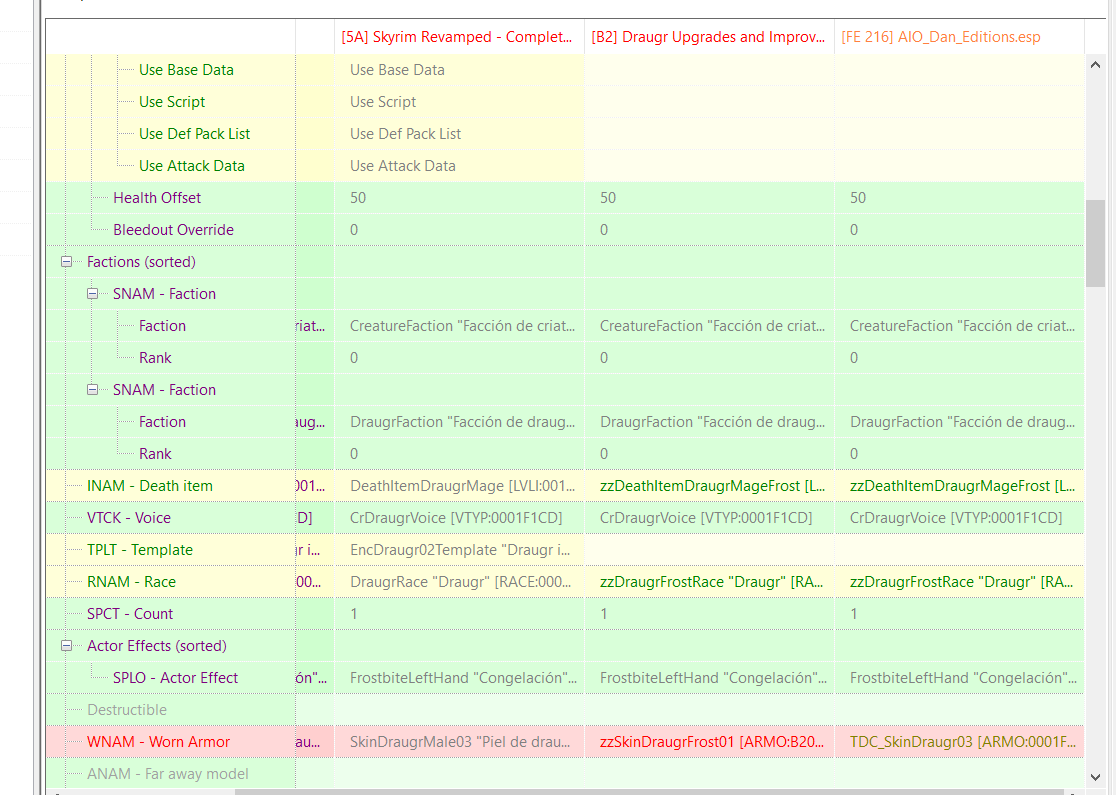Viewport: 1116px width, 795px height.
Task: Select the Use Attack Data tree label
Action: (x=191, y=166)
